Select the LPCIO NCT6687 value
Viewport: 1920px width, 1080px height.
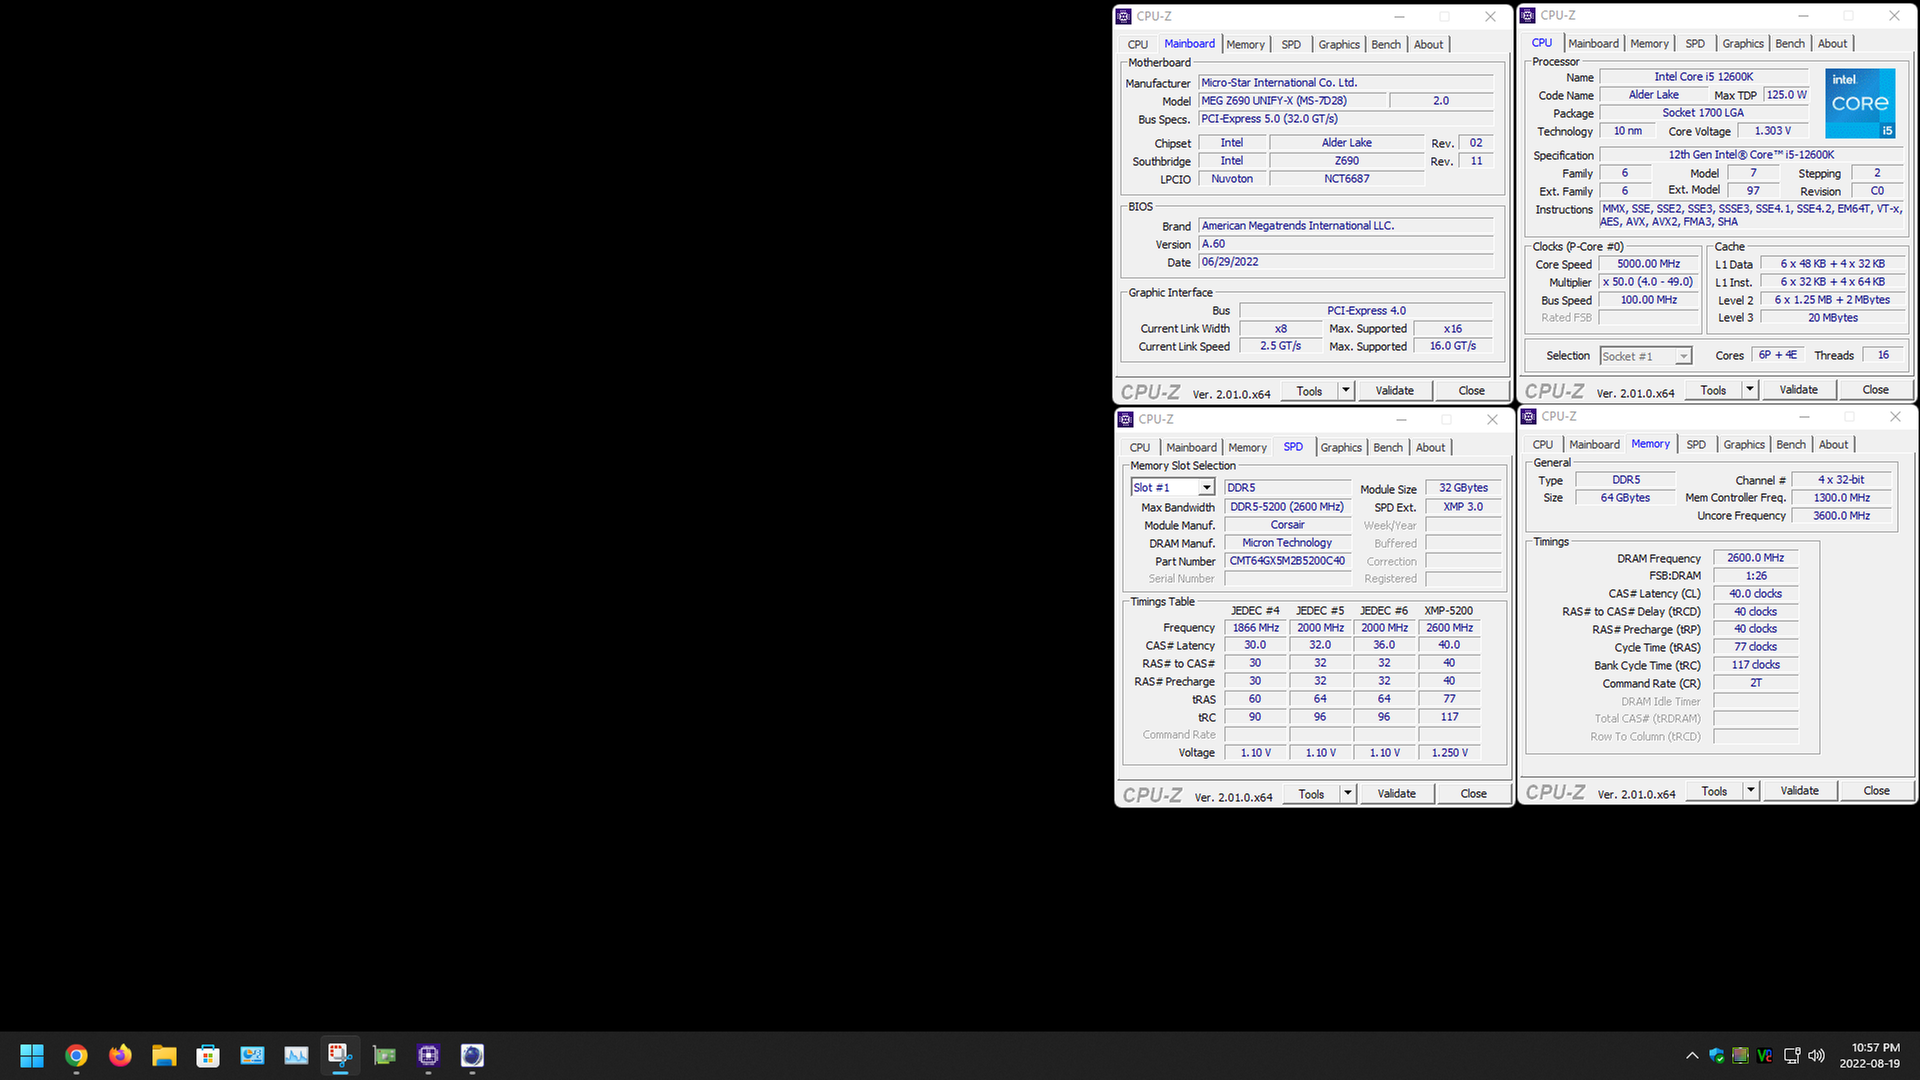pyautogui.click(x=1346, y=178)
